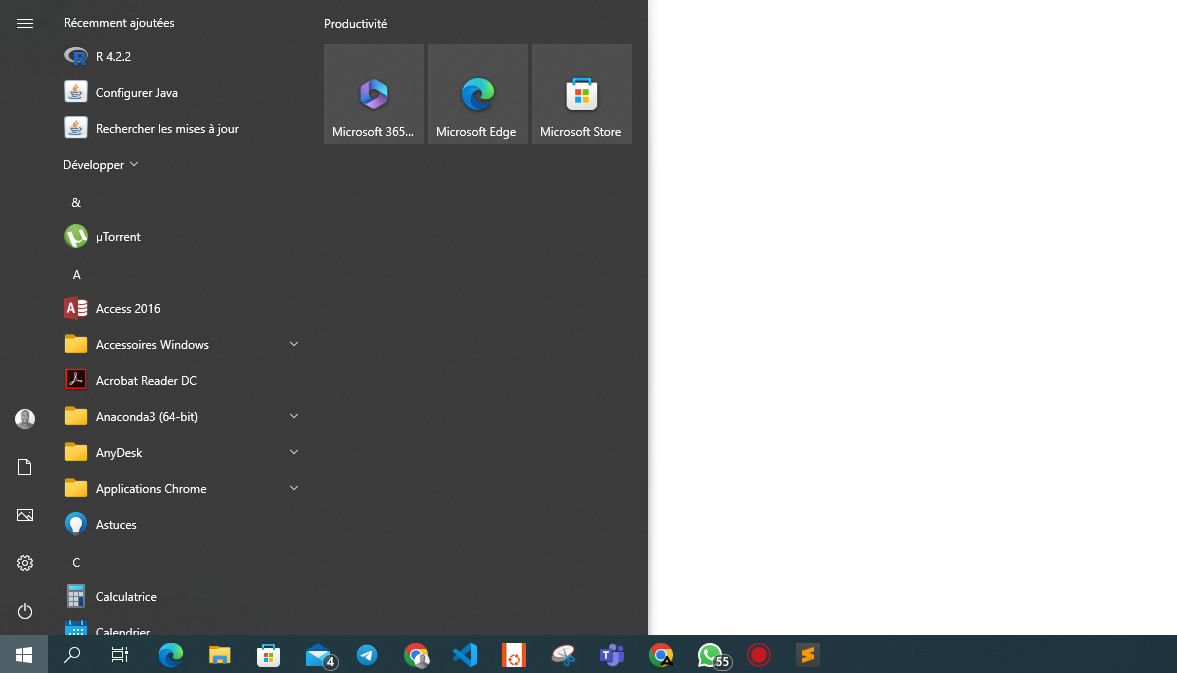Launch Configurer Java
1177x673 pixels.
coord(182,92)
